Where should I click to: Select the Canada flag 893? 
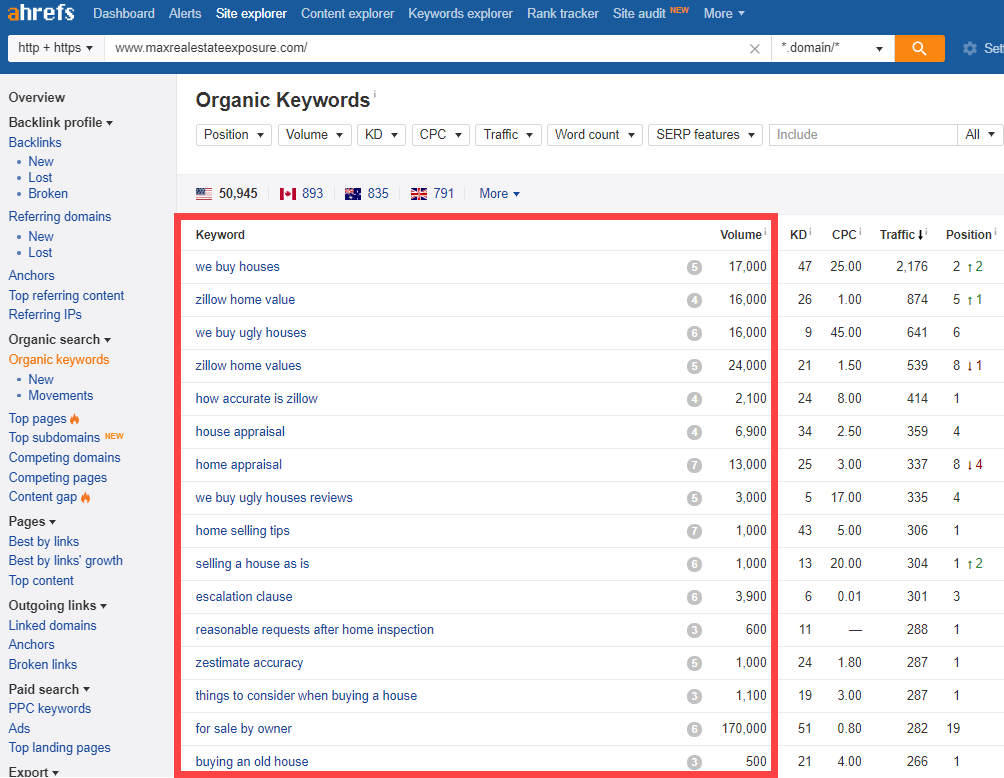click(302, 193)
